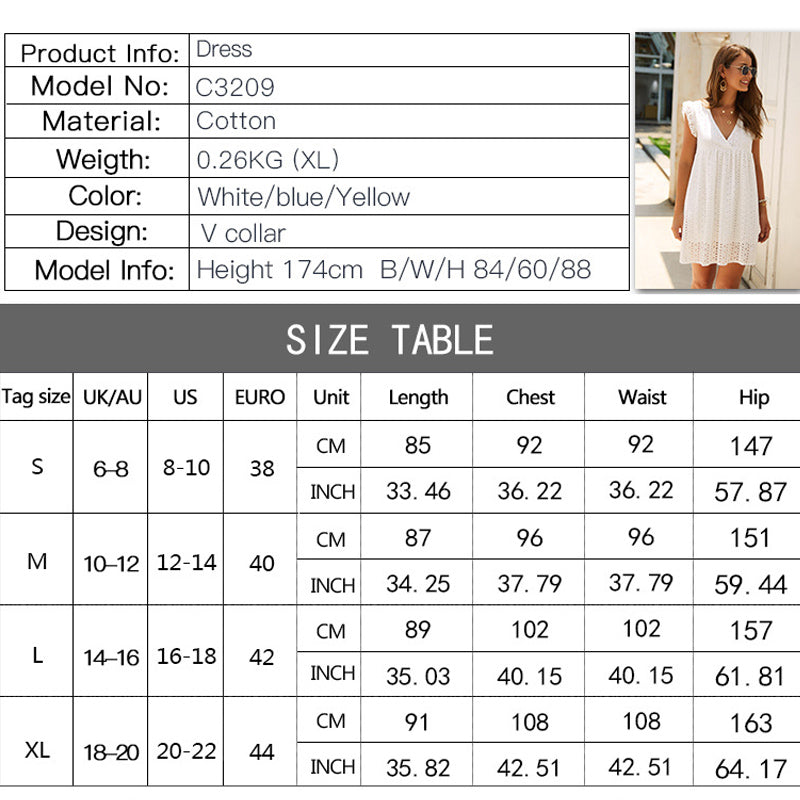
Task: Click the EURO size 42 cell
Action: (261, 656)
